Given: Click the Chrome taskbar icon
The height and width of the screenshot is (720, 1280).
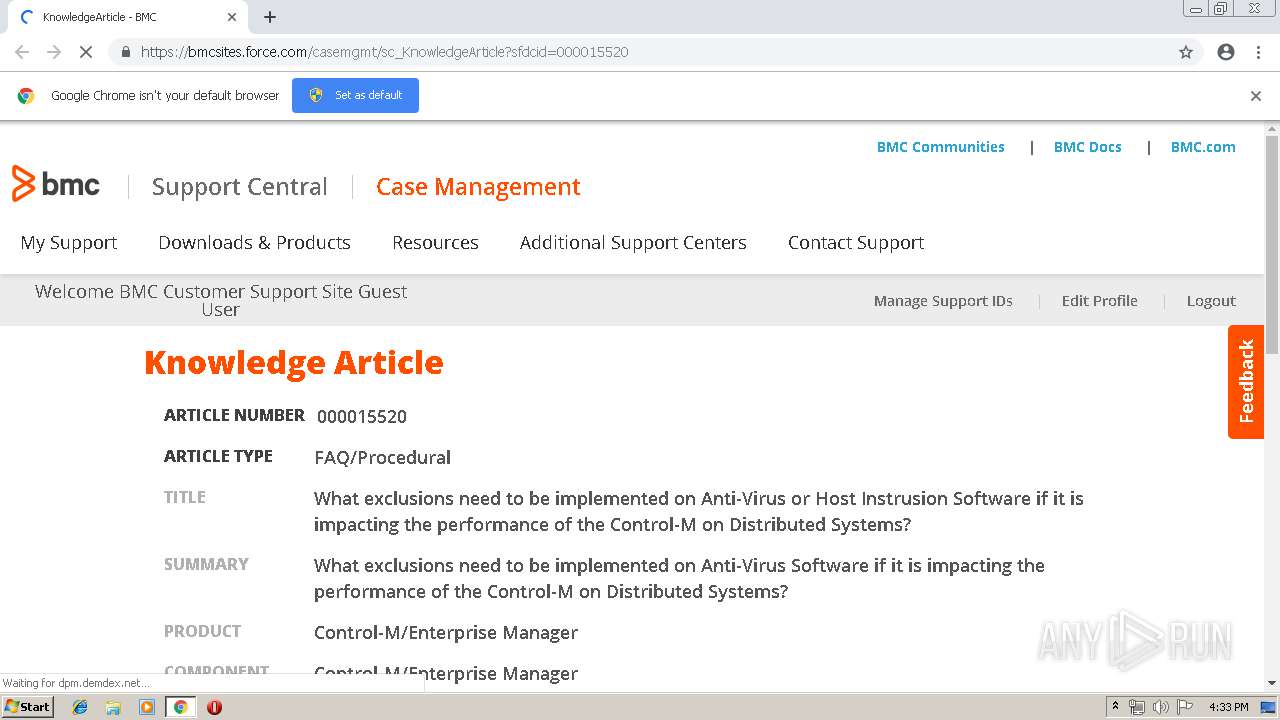Looking at the screenshot, I should (181, 707).
